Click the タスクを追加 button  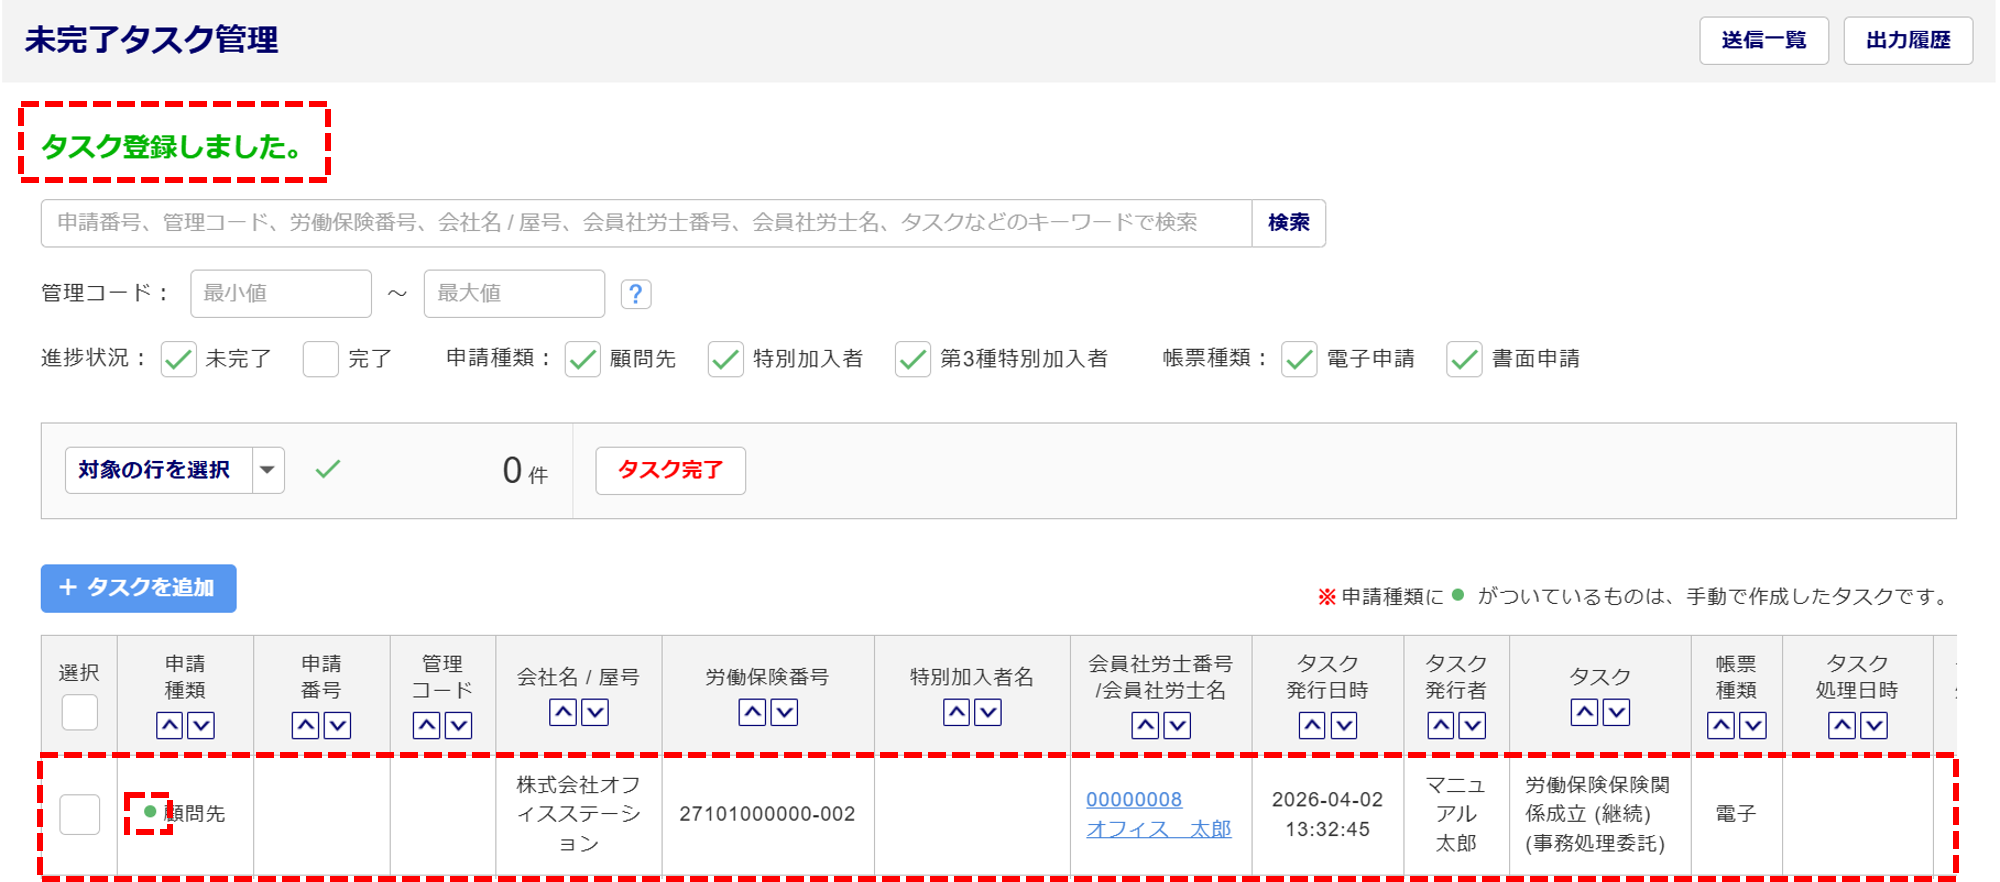click(x=138, y=588)
